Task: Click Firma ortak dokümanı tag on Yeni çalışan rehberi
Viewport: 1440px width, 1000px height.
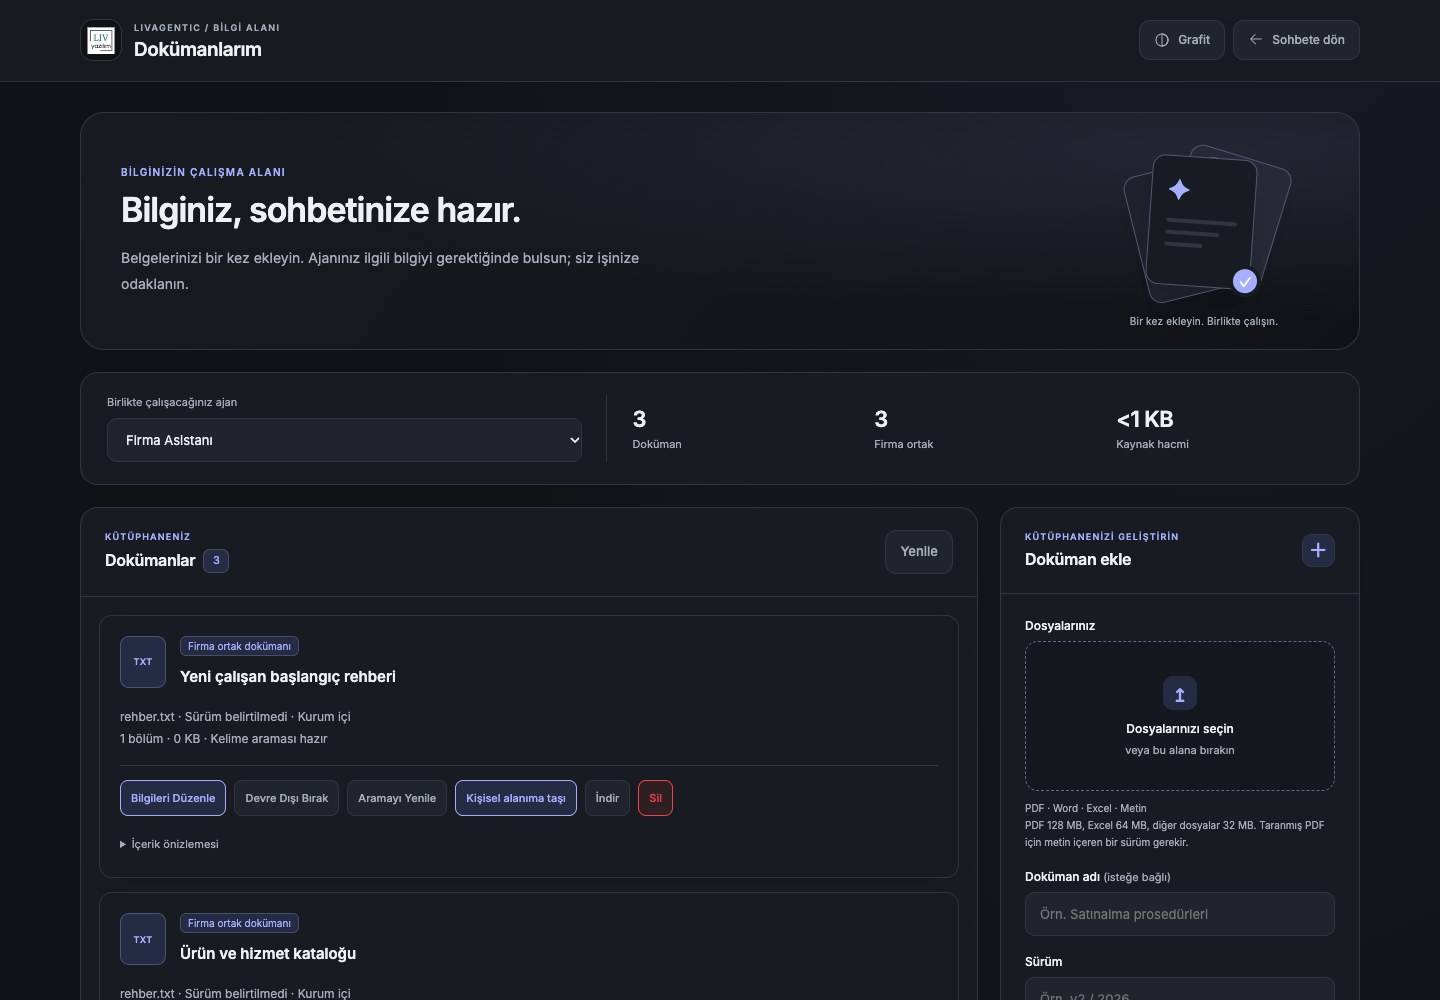Action: 239,646
